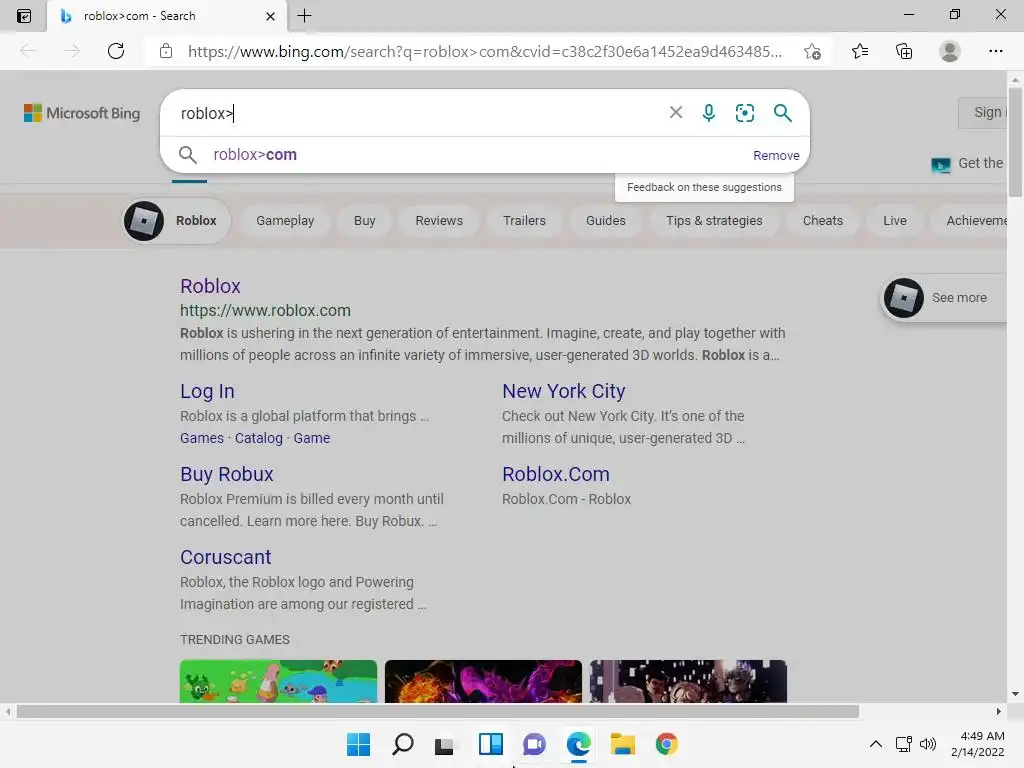Screen dimensions: 1024x768
Task: Open volume control in system tray
Action: [927, 744]
